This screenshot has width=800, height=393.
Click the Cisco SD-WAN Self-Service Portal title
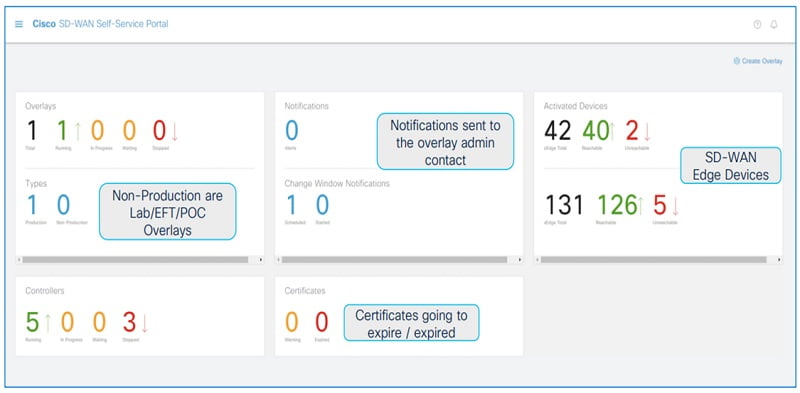point(101,24)
